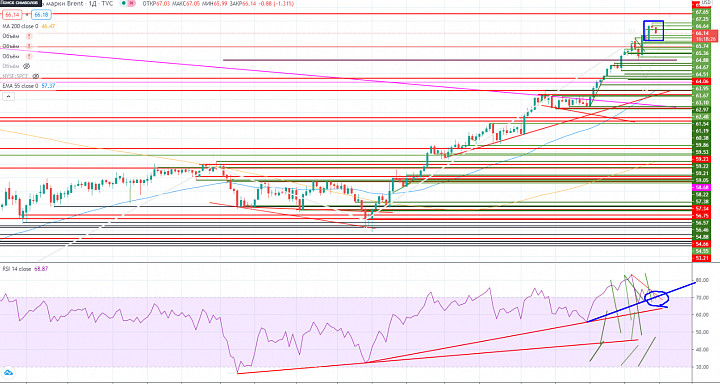
Task: Click the RSI scale level 50.00
Action: pos(703,332)
